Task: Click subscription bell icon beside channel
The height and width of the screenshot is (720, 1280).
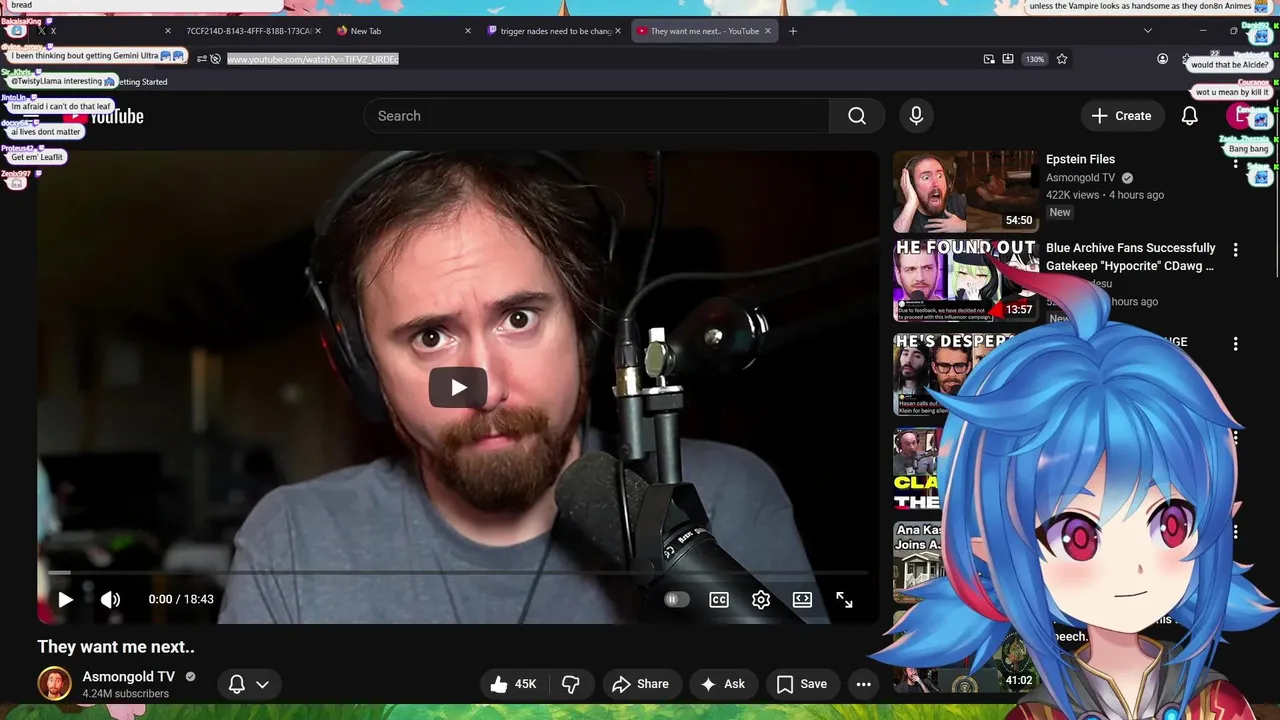Action: (237, 684)
